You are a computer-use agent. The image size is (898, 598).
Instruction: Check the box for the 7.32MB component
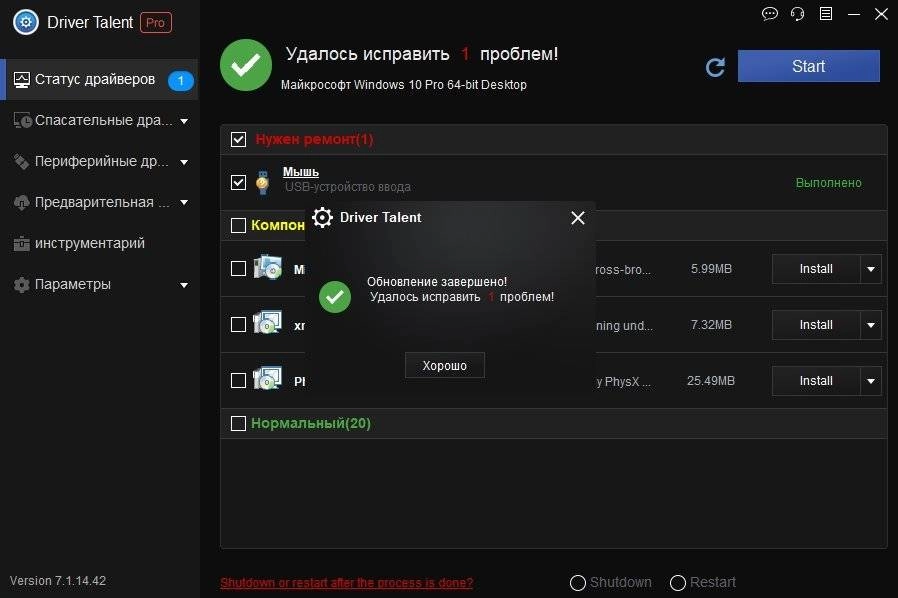238,325
